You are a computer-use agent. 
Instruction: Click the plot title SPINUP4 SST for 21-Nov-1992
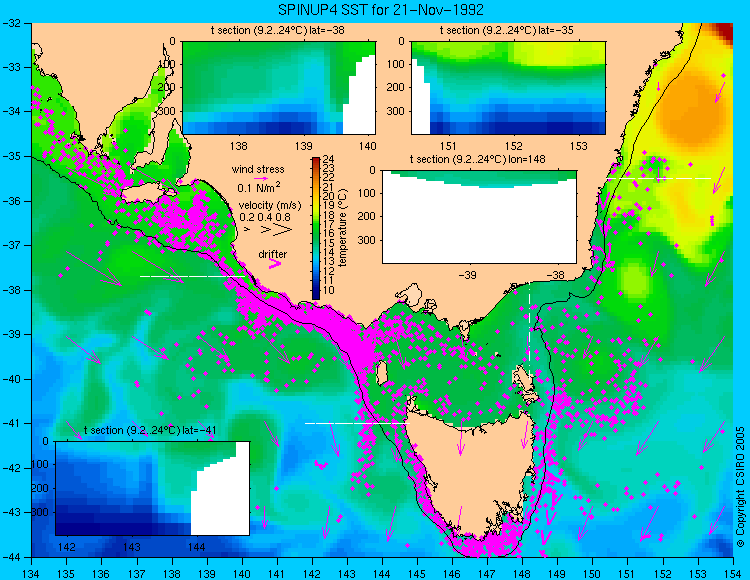pos(381,9)
